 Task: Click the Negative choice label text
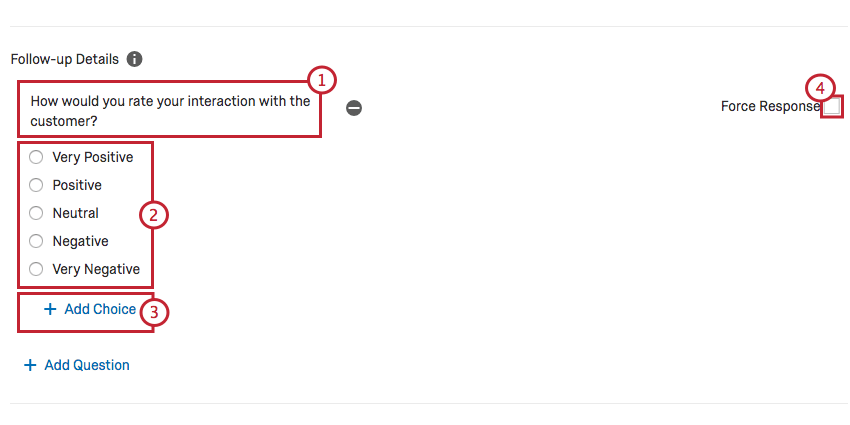point(80,241)
